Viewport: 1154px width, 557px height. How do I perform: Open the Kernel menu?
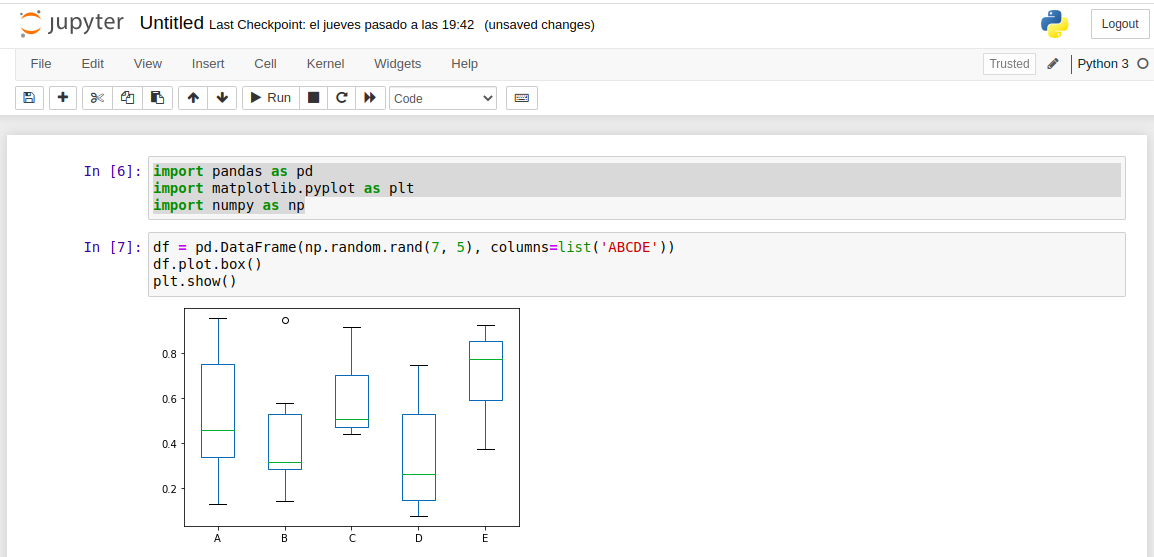pos(325,64)
